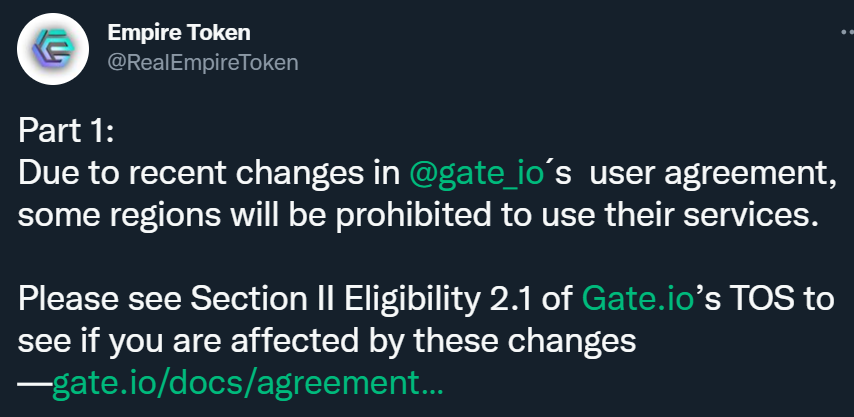Click the hexagonal E logo in avatar
This screenshot has height=417, width=854.
coord(53,48)
